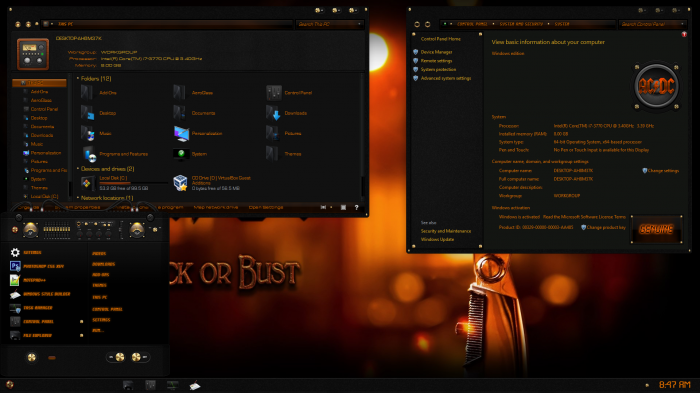Click red help icon in System window
Image resolution: width=700 pixels, height=393 pixels.
coord(684,34)
